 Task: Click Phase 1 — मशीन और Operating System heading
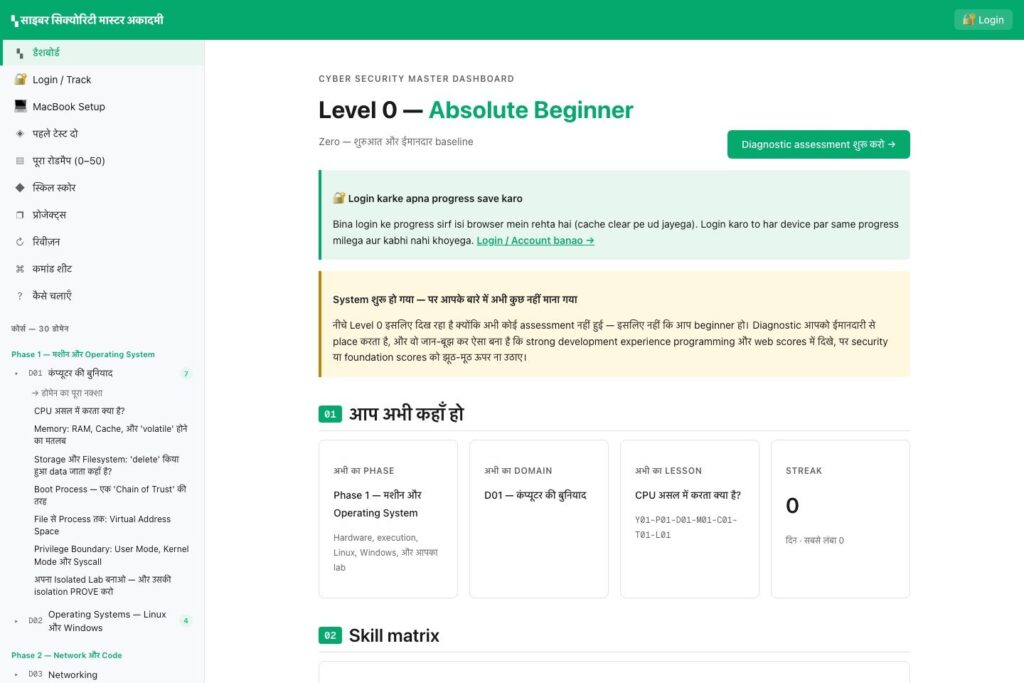click(x=83, y=354)
